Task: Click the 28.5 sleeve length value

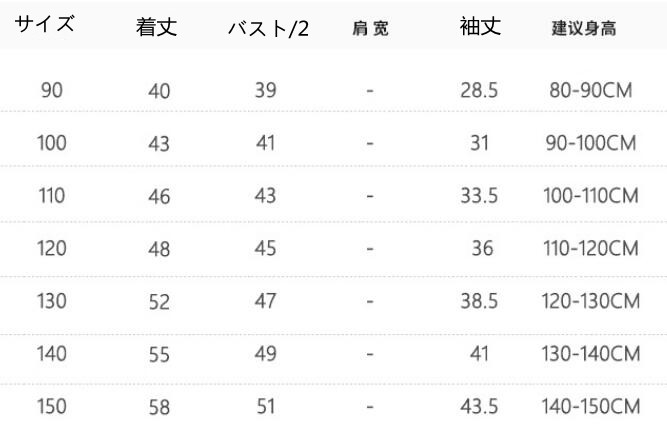Action: point(479,90)
